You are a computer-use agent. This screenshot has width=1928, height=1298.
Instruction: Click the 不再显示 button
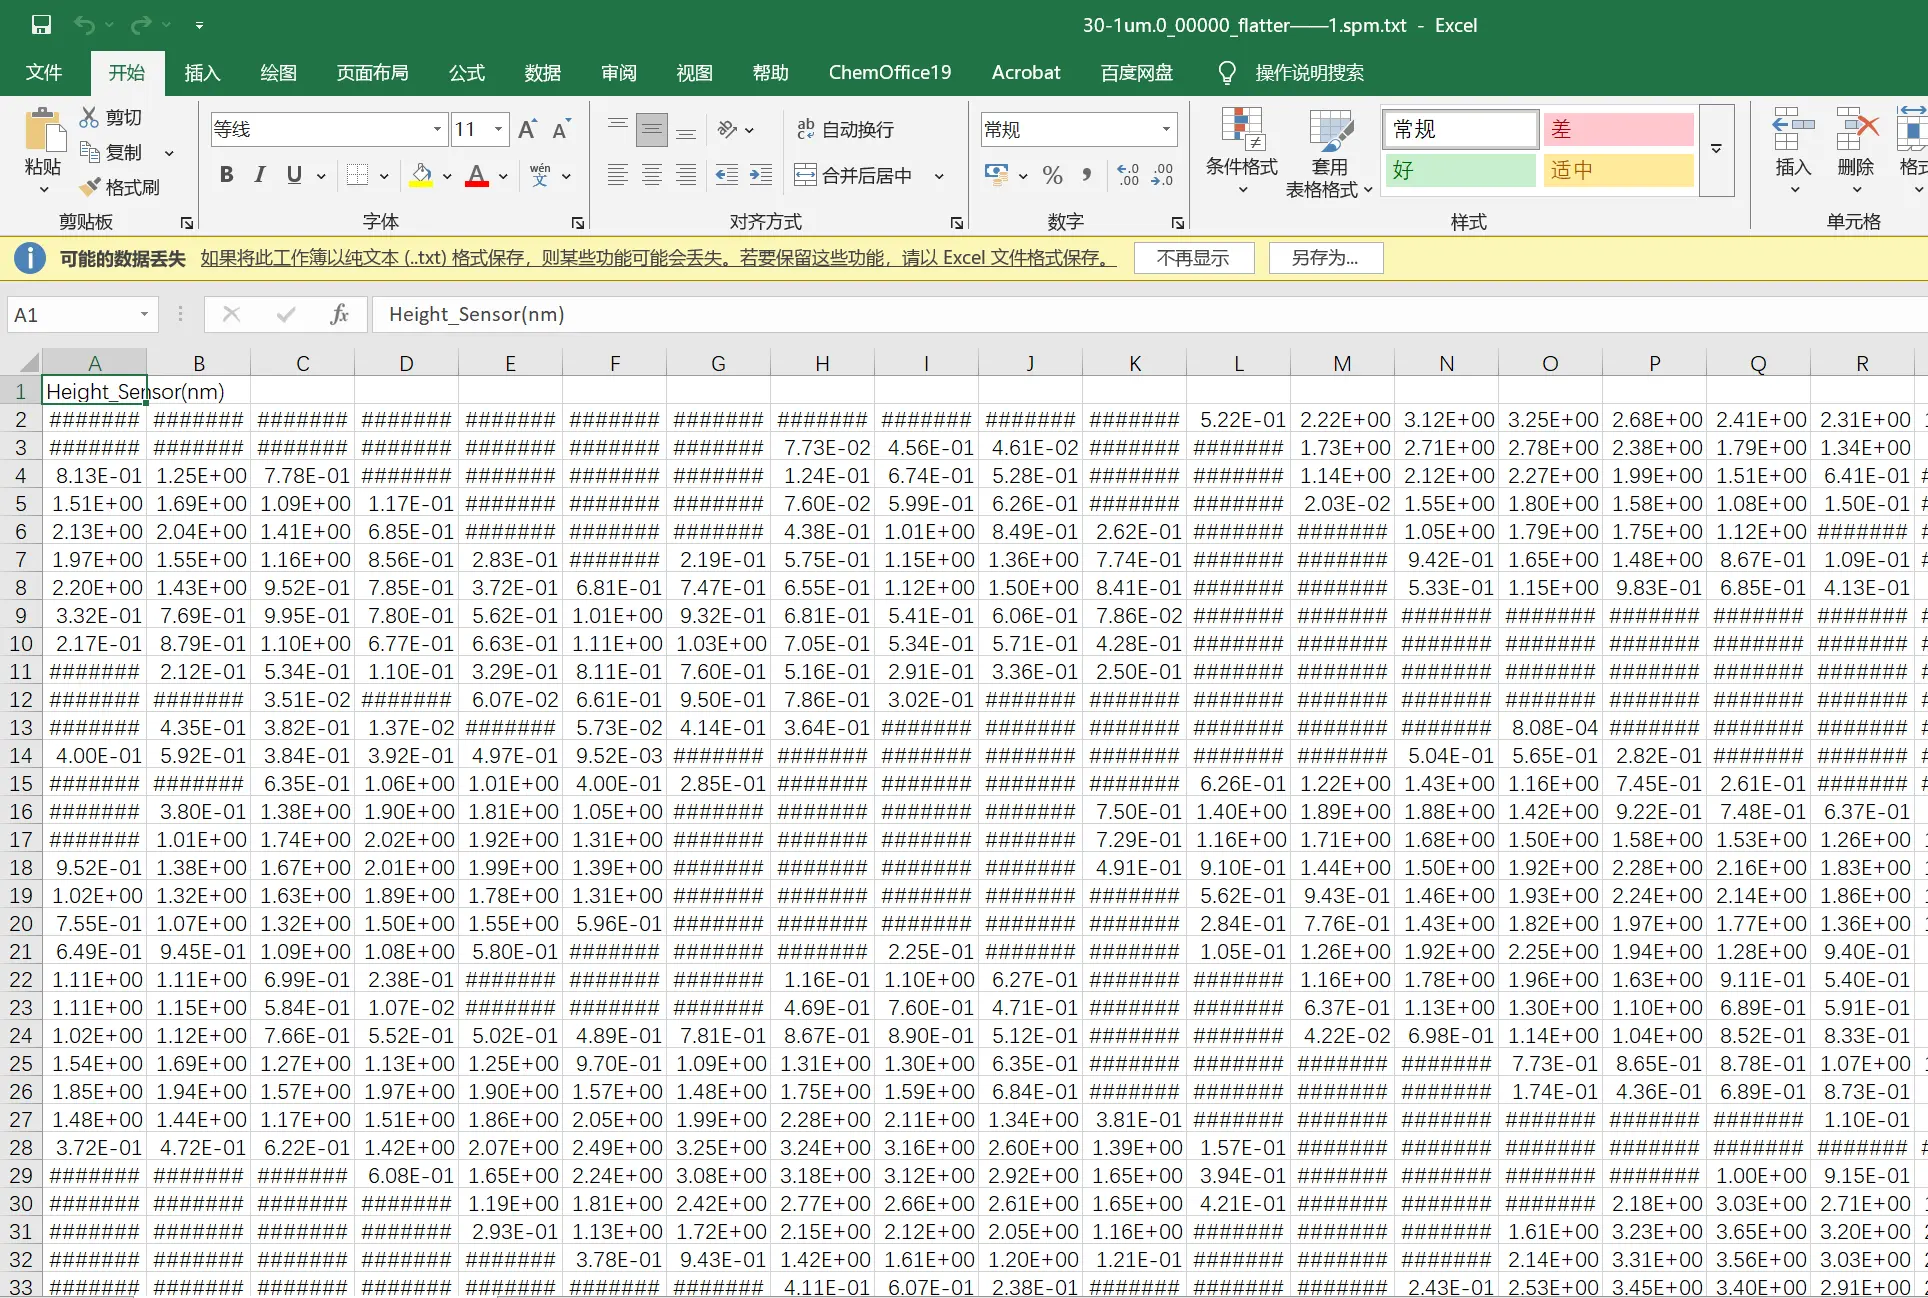1193,258
